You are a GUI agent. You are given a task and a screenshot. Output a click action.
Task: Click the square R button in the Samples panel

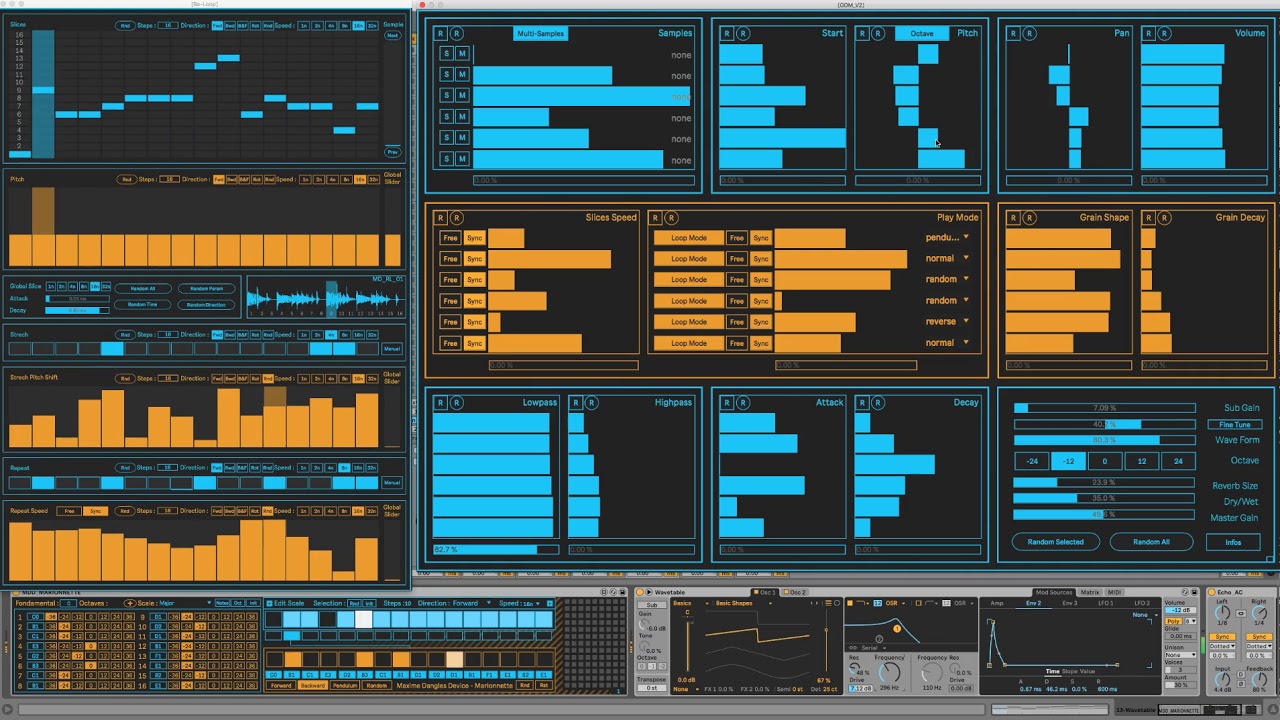(441, 33)
